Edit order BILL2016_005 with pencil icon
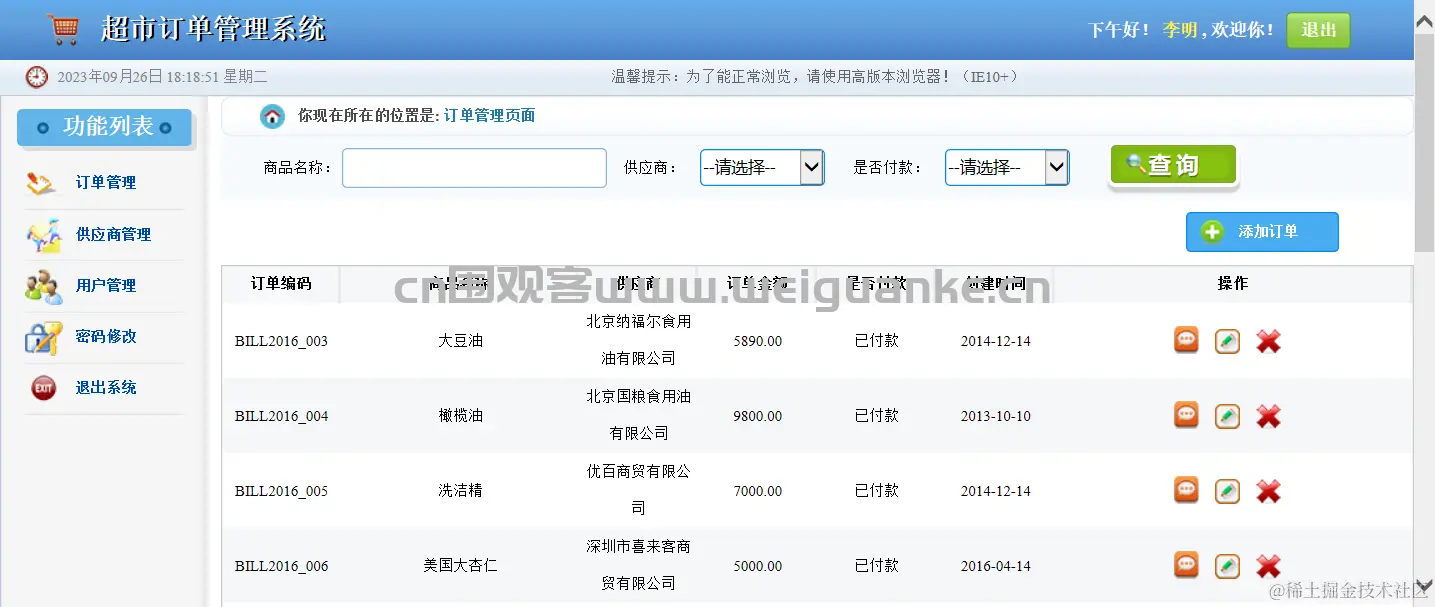The height and width of the screenshot is (607, 1435). (x=1228, y=491)
